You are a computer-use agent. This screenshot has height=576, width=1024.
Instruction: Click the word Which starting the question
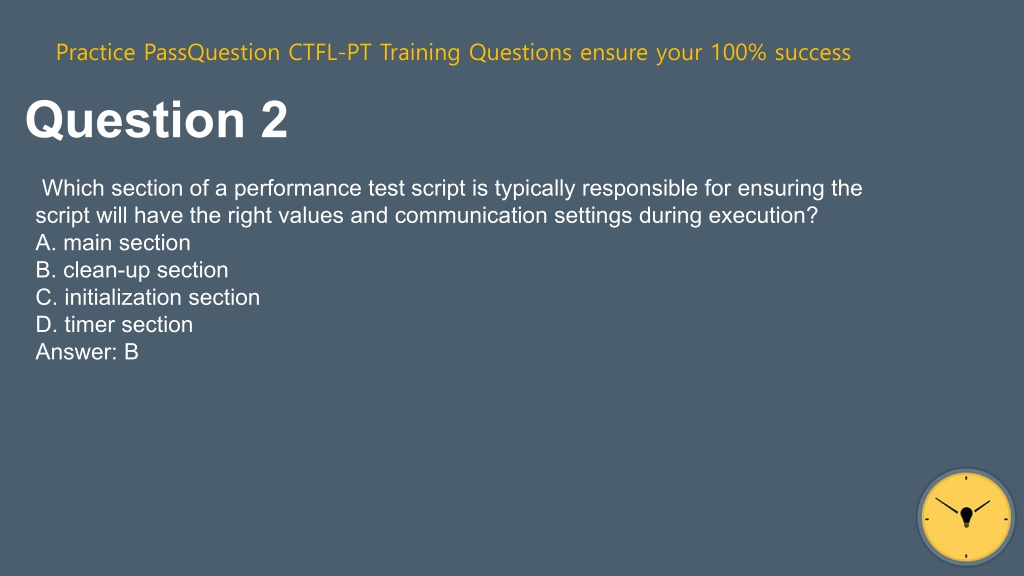click(73, 188)
